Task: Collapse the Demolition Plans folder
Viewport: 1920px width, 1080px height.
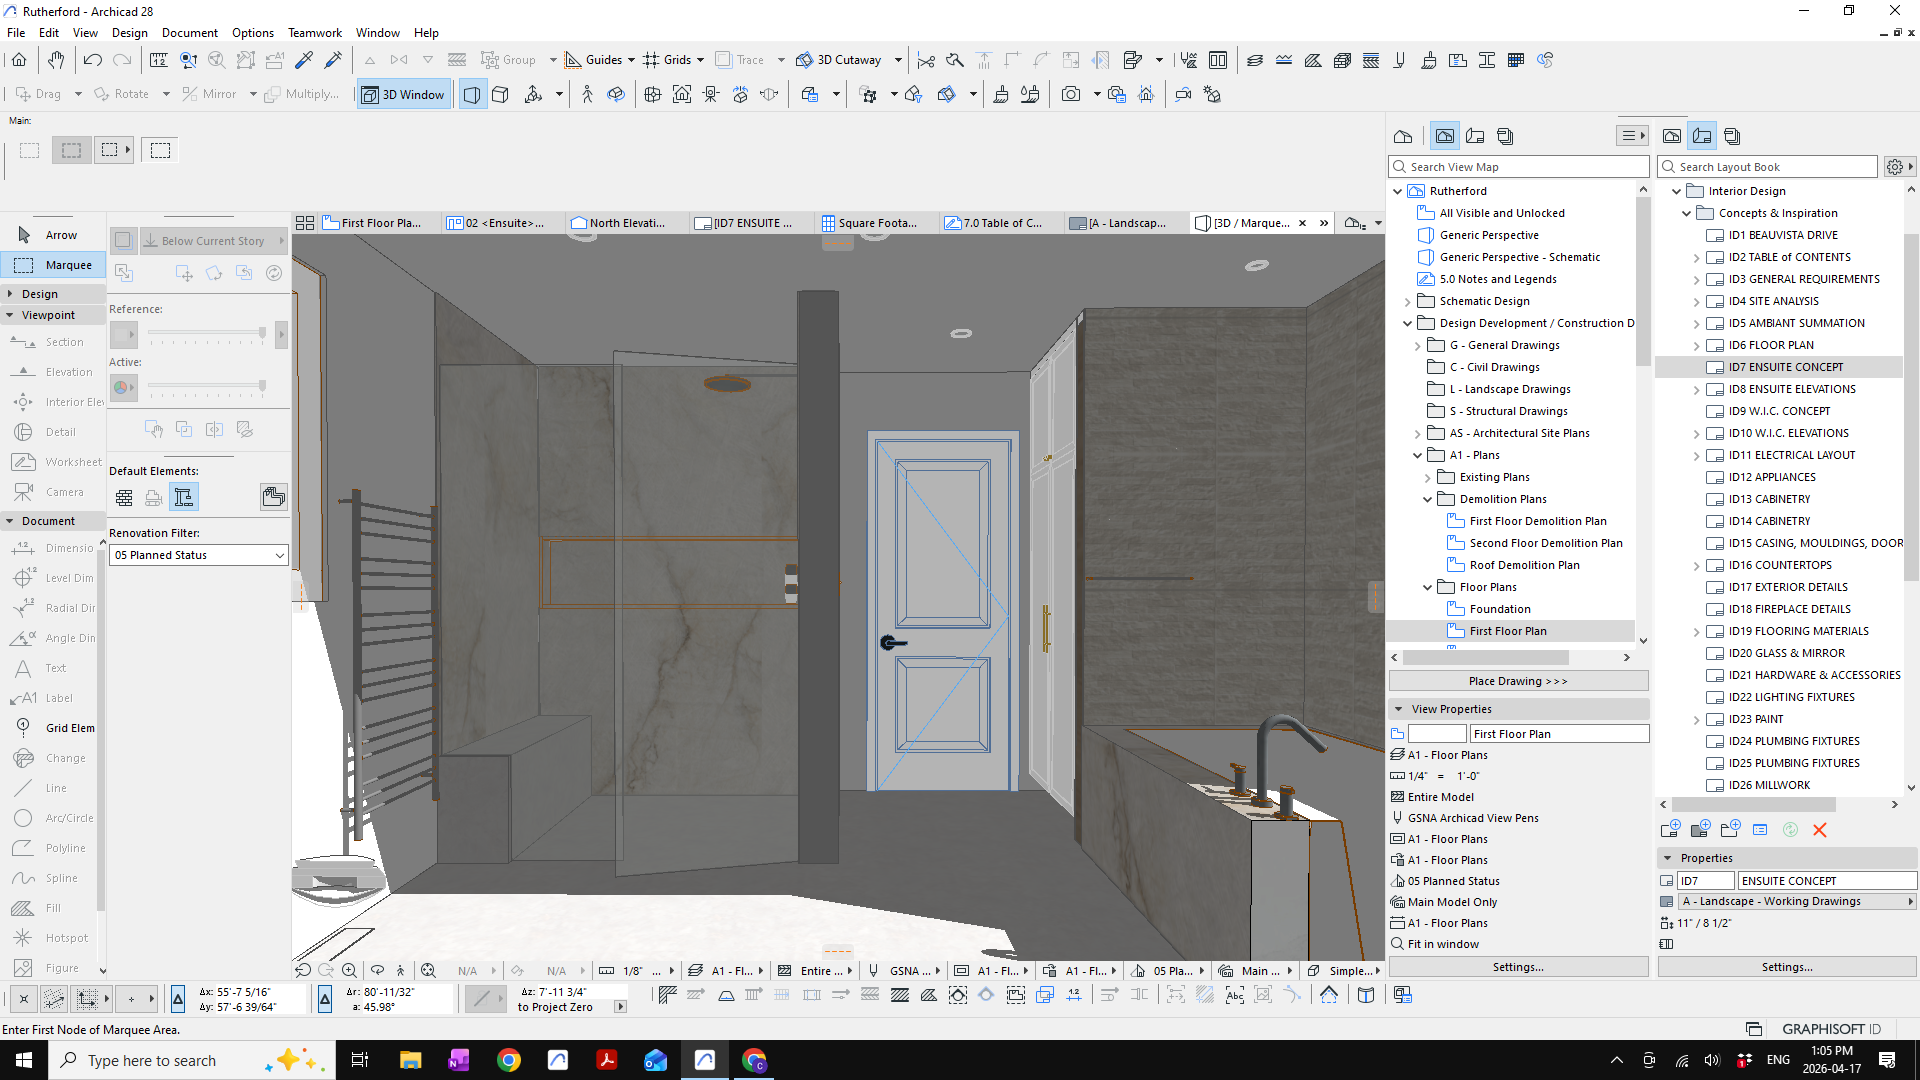Action: (1427, 499)
